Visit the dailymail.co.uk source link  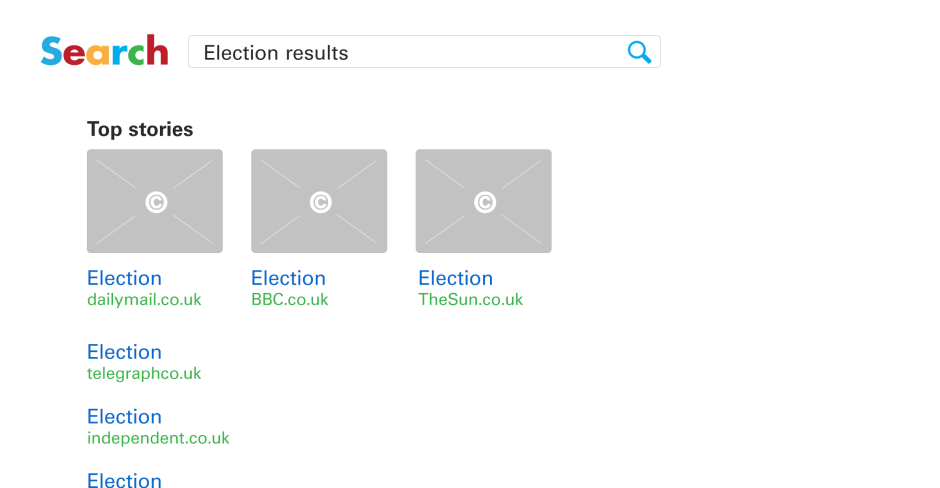144,300
